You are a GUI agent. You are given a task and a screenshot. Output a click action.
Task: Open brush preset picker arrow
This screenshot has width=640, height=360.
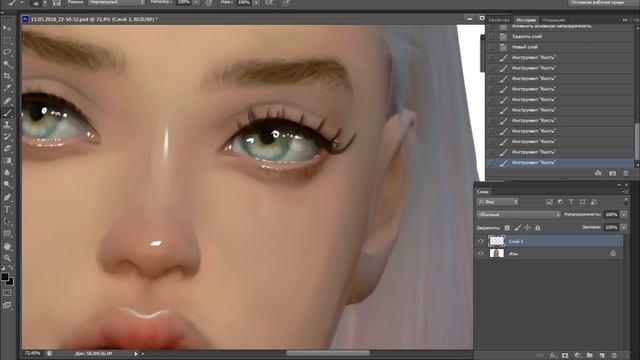coord(45,3)
